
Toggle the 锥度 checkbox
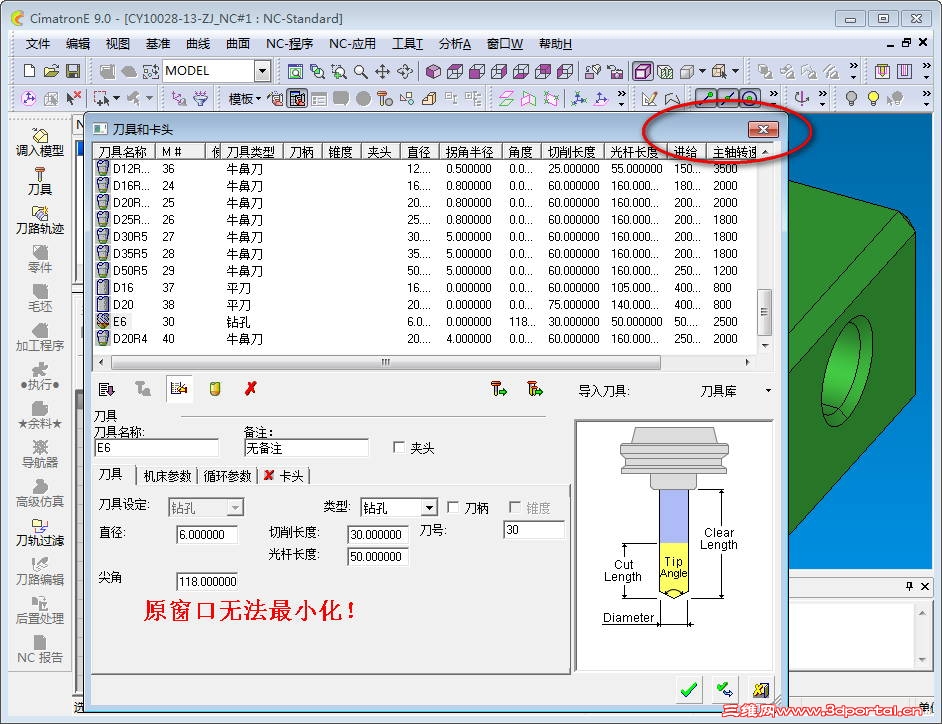click(x=515, y=507)
